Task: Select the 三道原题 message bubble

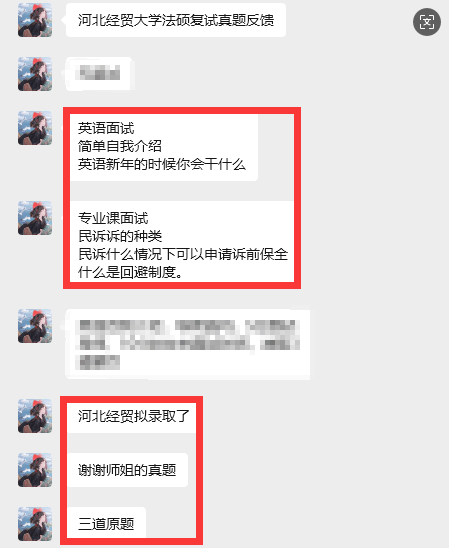Action: (106, 524)
